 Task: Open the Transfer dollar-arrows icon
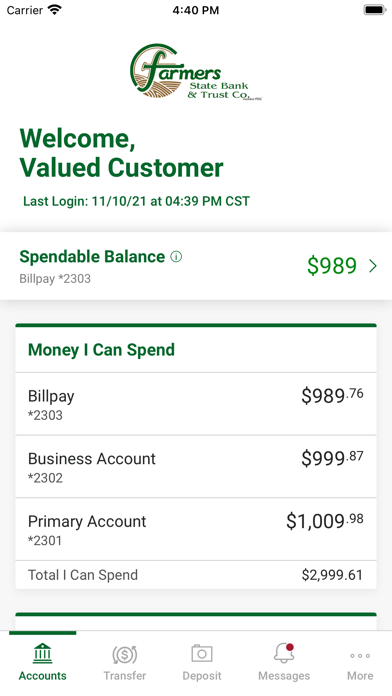(124, 654)
